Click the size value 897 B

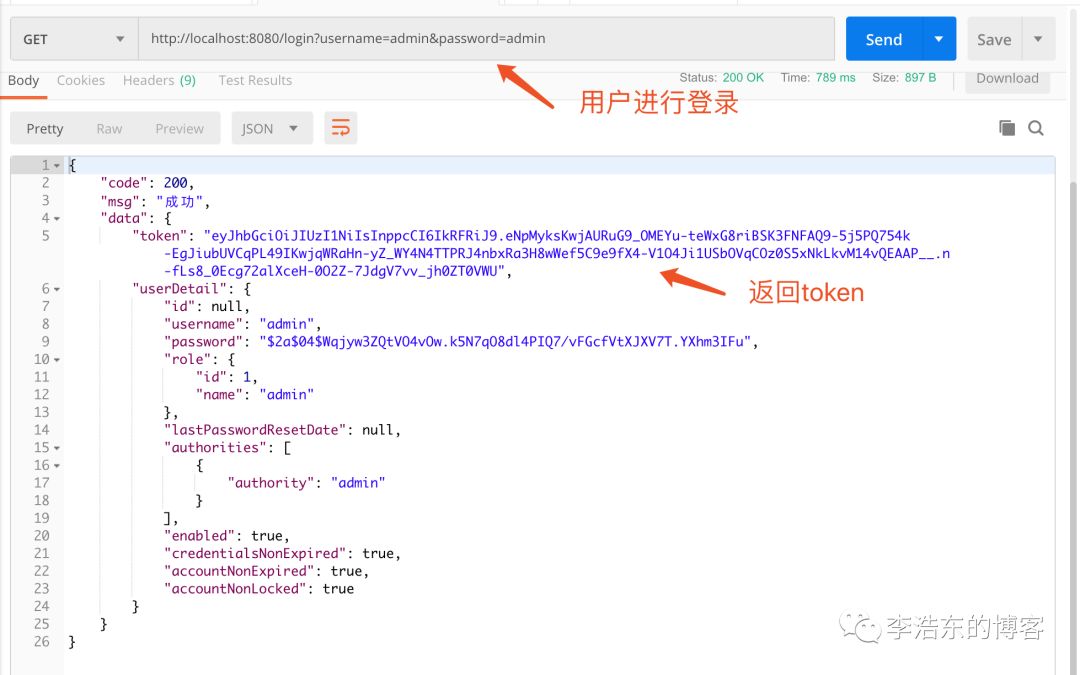point(920,78)
